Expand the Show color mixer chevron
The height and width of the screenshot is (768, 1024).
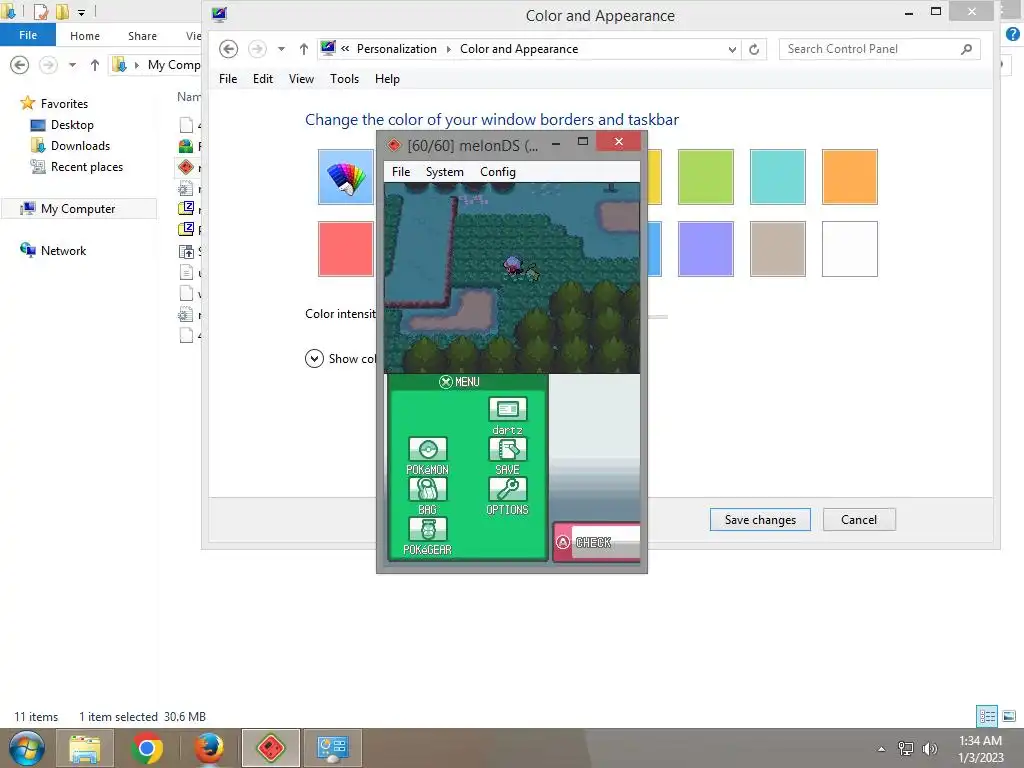pos(314,359)
